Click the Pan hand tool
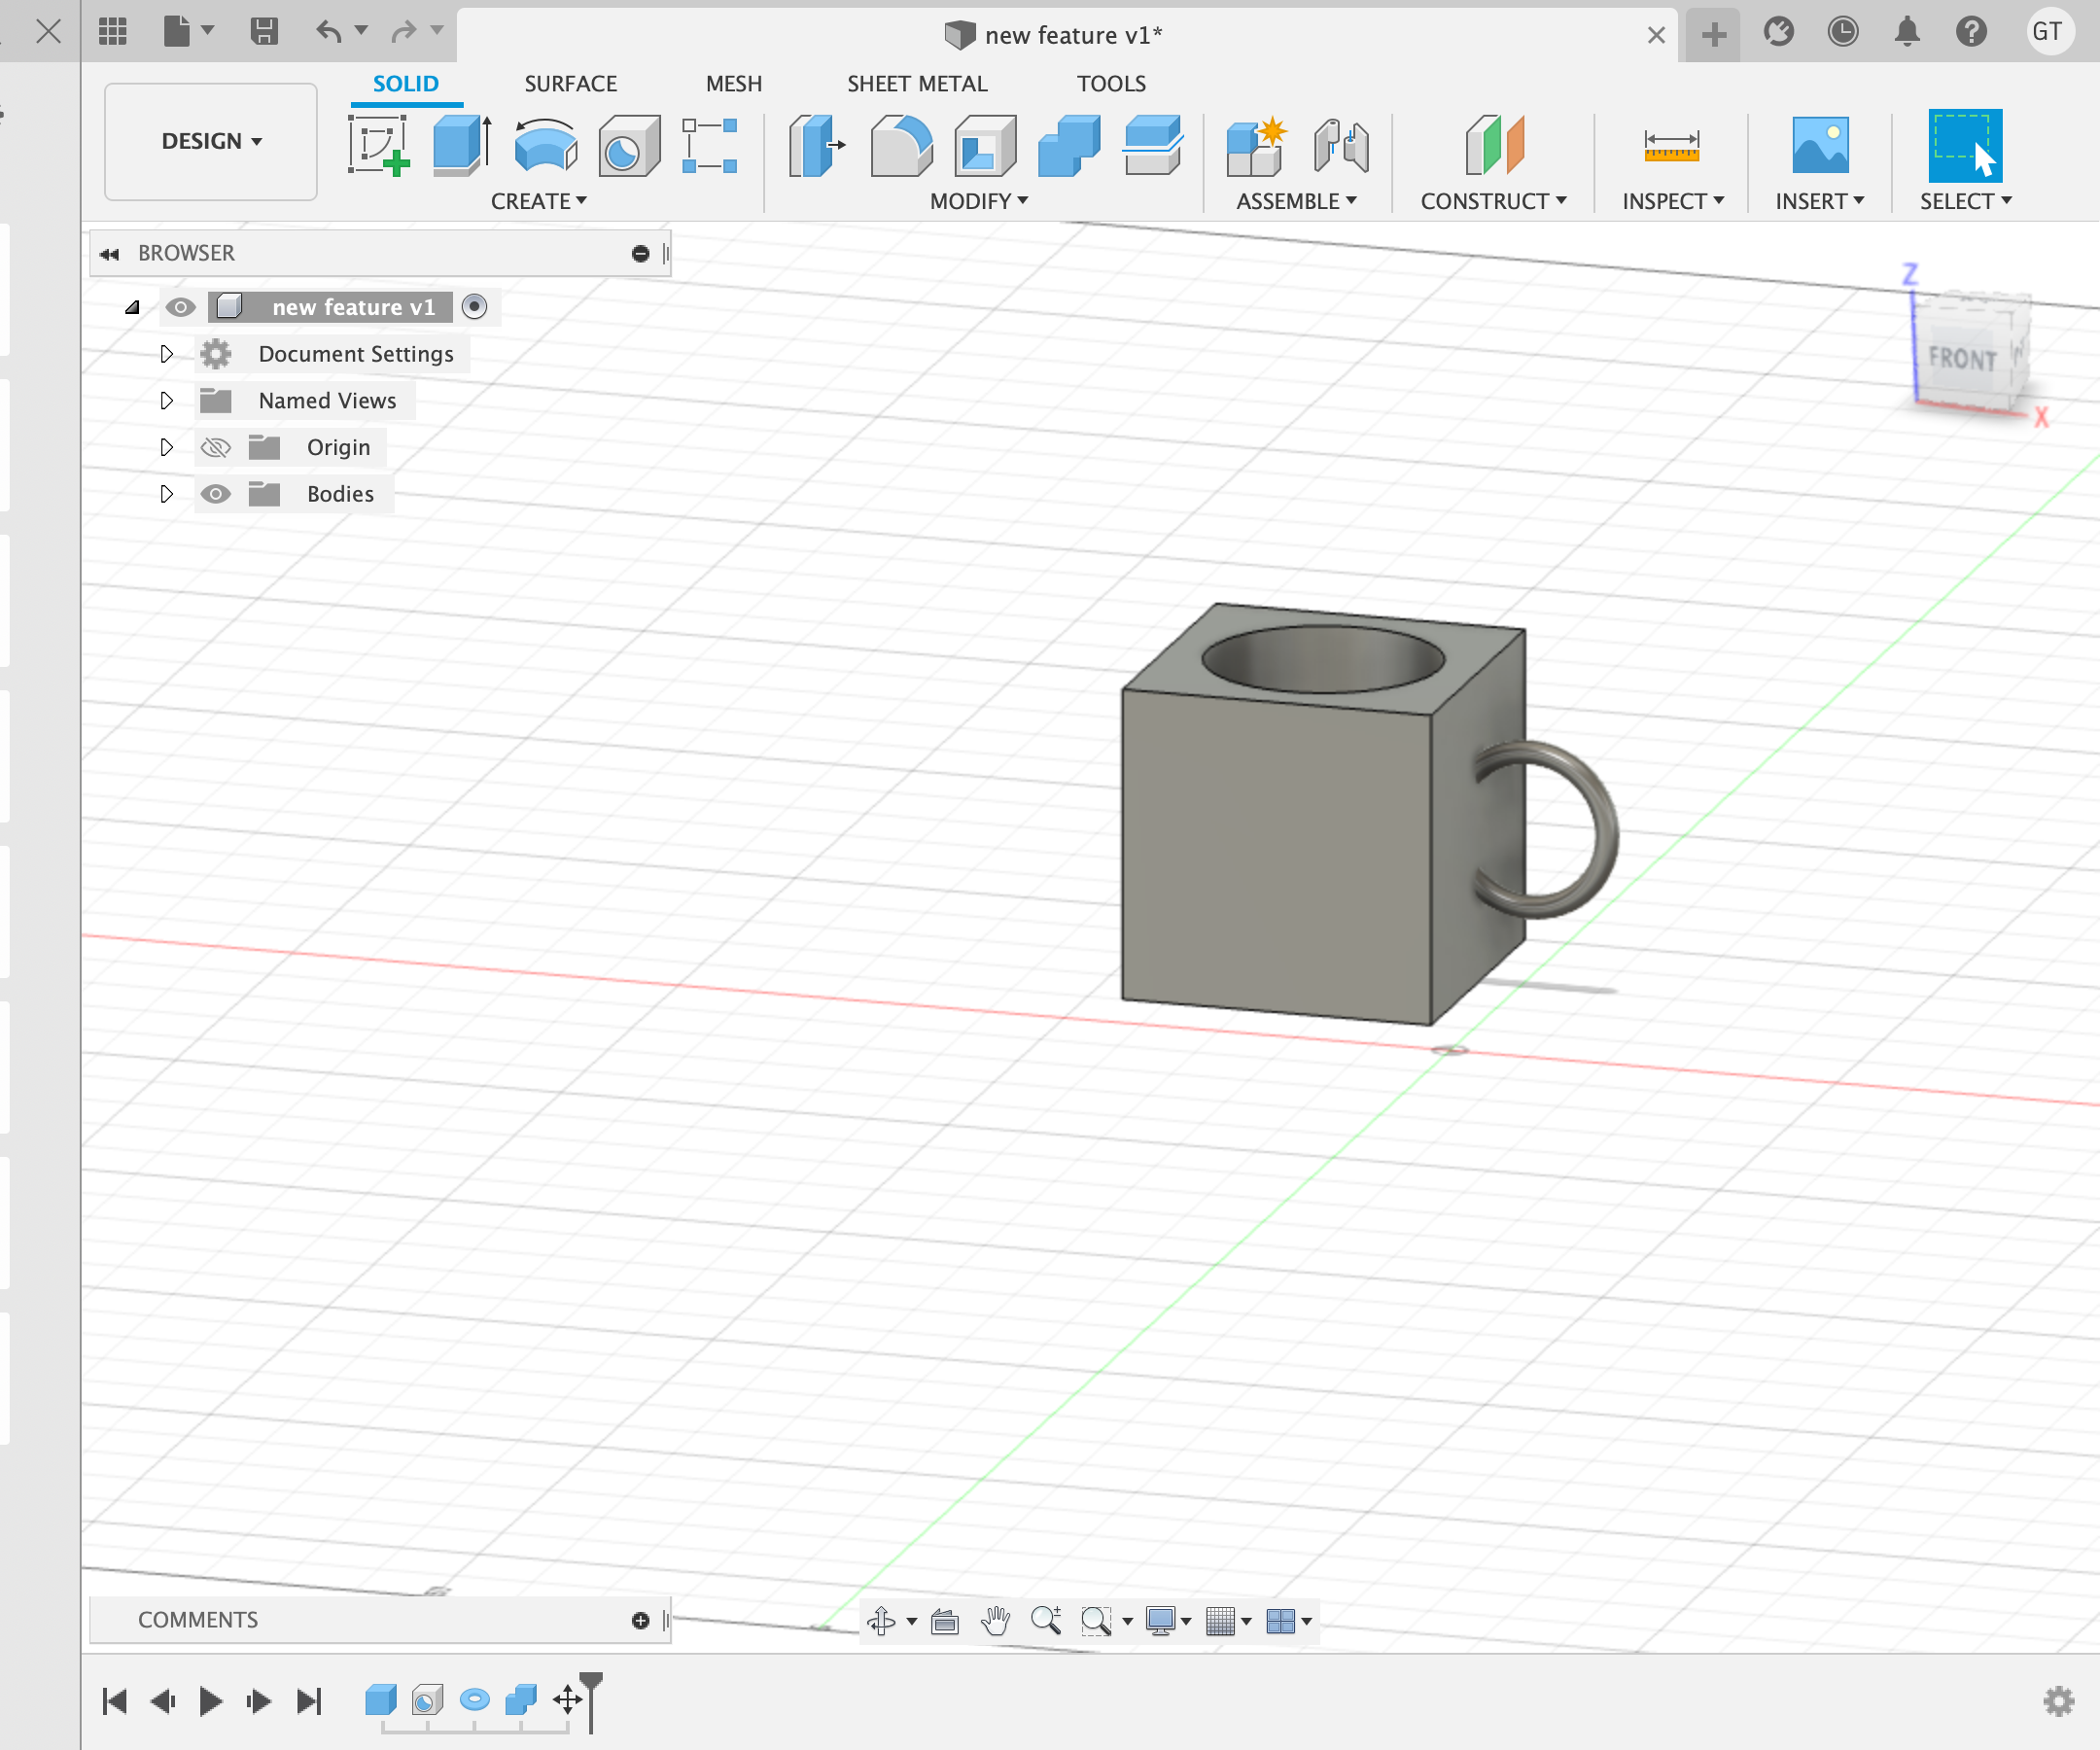The height and width of the screenshot is (1750, 2100). point(995,1621)
